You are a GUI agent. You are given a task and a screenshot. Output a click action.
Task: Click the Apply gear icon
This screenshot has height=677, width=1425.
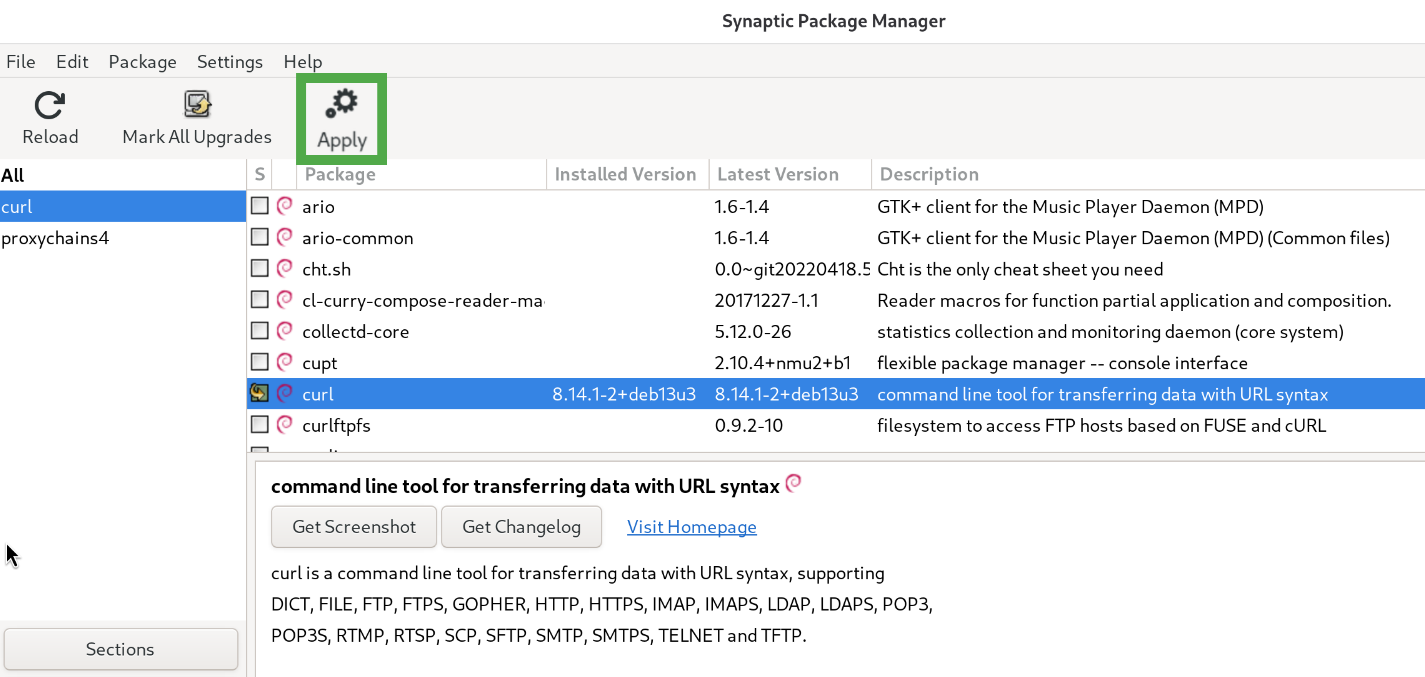(x=342, y=104)
